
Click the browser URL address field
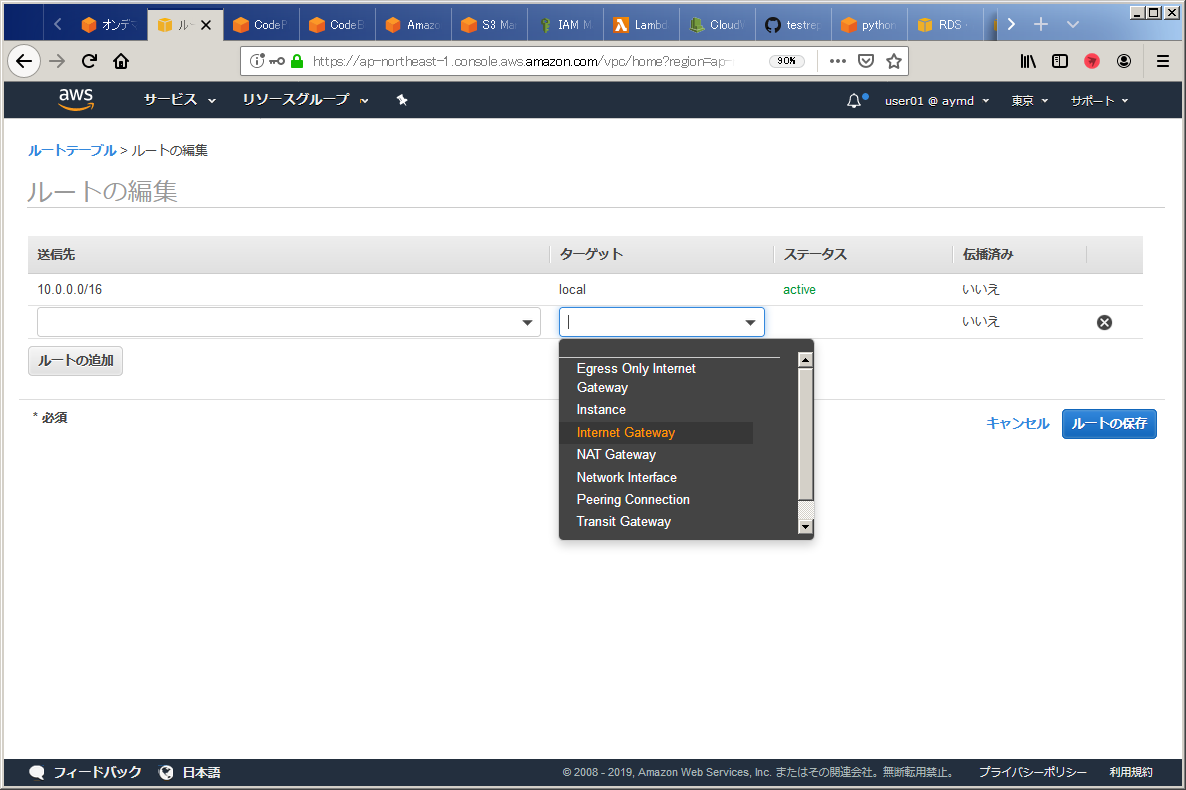[522, 61]
